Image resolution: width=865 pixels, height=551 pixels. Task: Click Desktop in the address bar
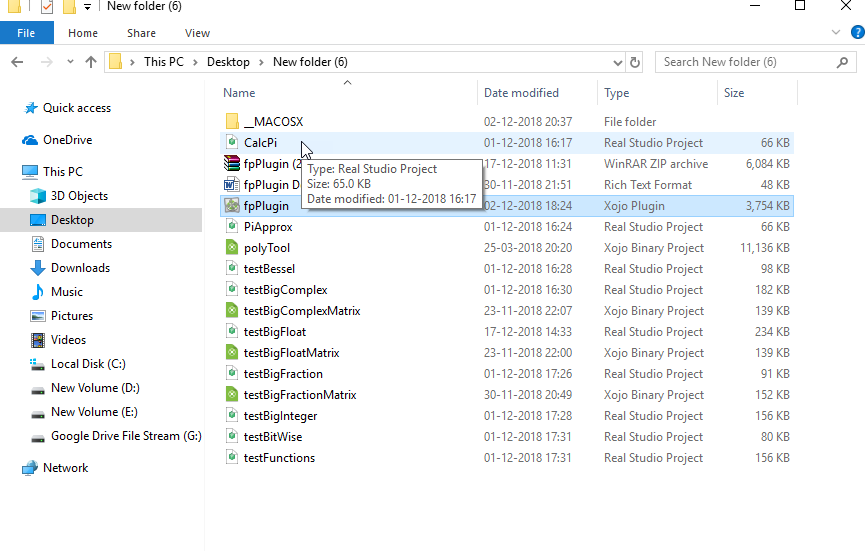(x=228, y=62)
